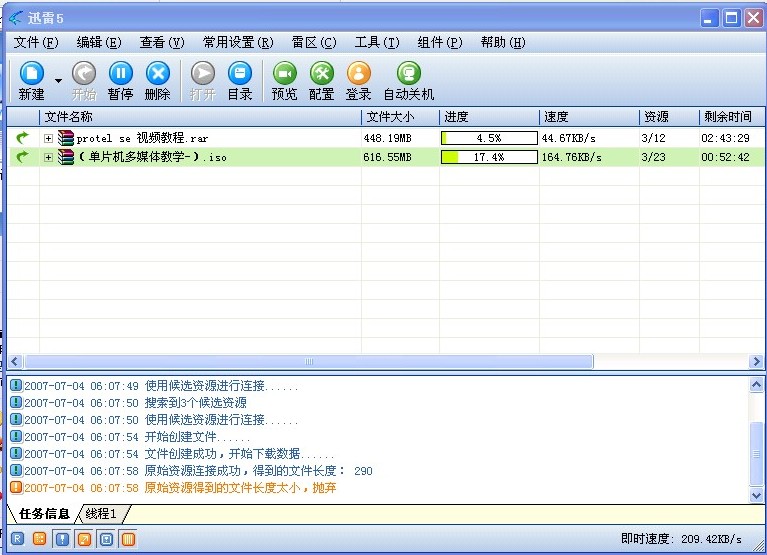767x555 pixels.
Task: Sort by the 剩余时间 column header
Action: click(731, 117)
